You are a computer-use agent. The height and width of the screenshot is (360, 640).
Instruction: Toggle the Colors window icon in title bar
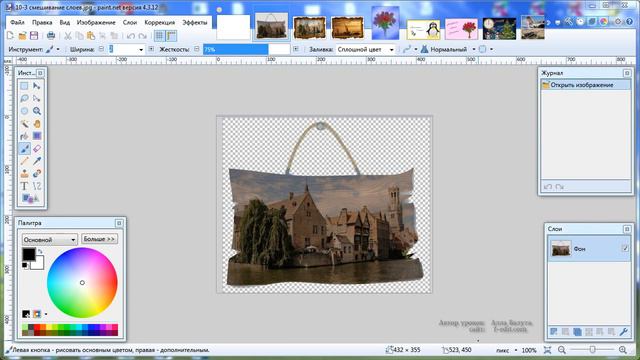[603, 22]
